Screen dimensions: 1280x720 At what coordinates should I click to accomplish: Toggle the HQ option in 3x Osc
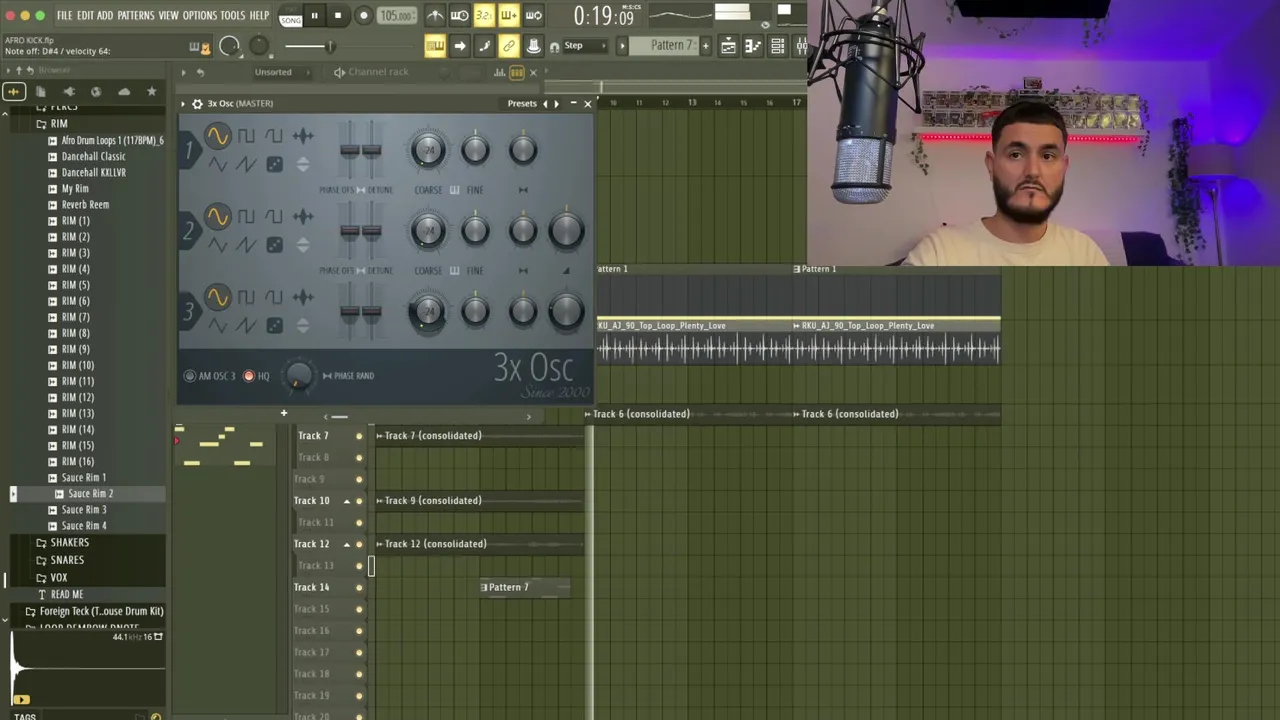(249, 376)
